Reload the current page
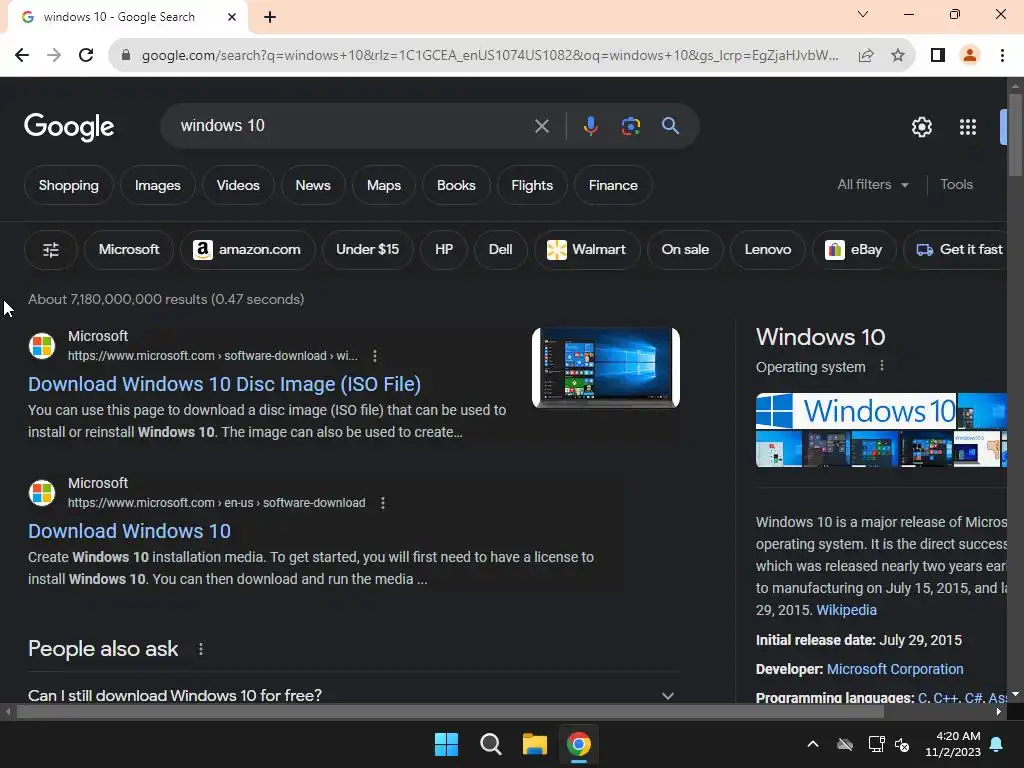Image resolution: width=1024 pixels, height=768 pixels. point(86,55)
